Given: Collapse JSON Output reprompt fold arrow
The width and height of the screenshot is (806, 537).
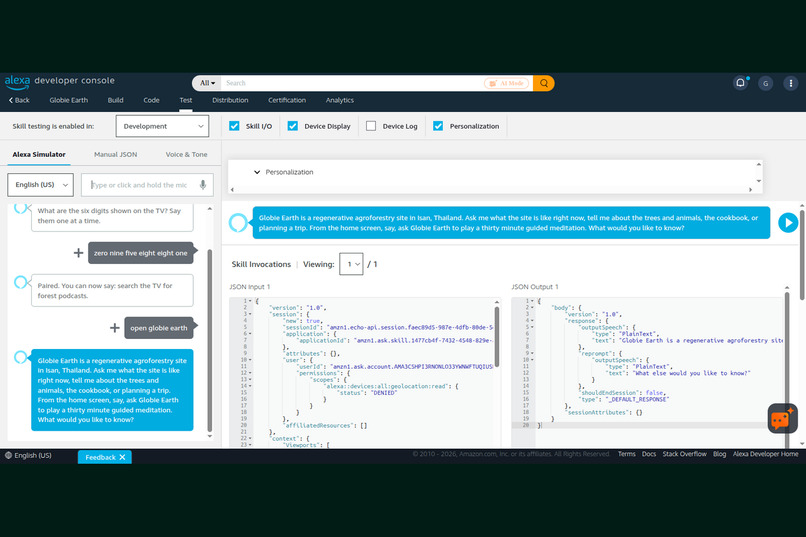Looking at the screenshot, I should tap(533, 354).
